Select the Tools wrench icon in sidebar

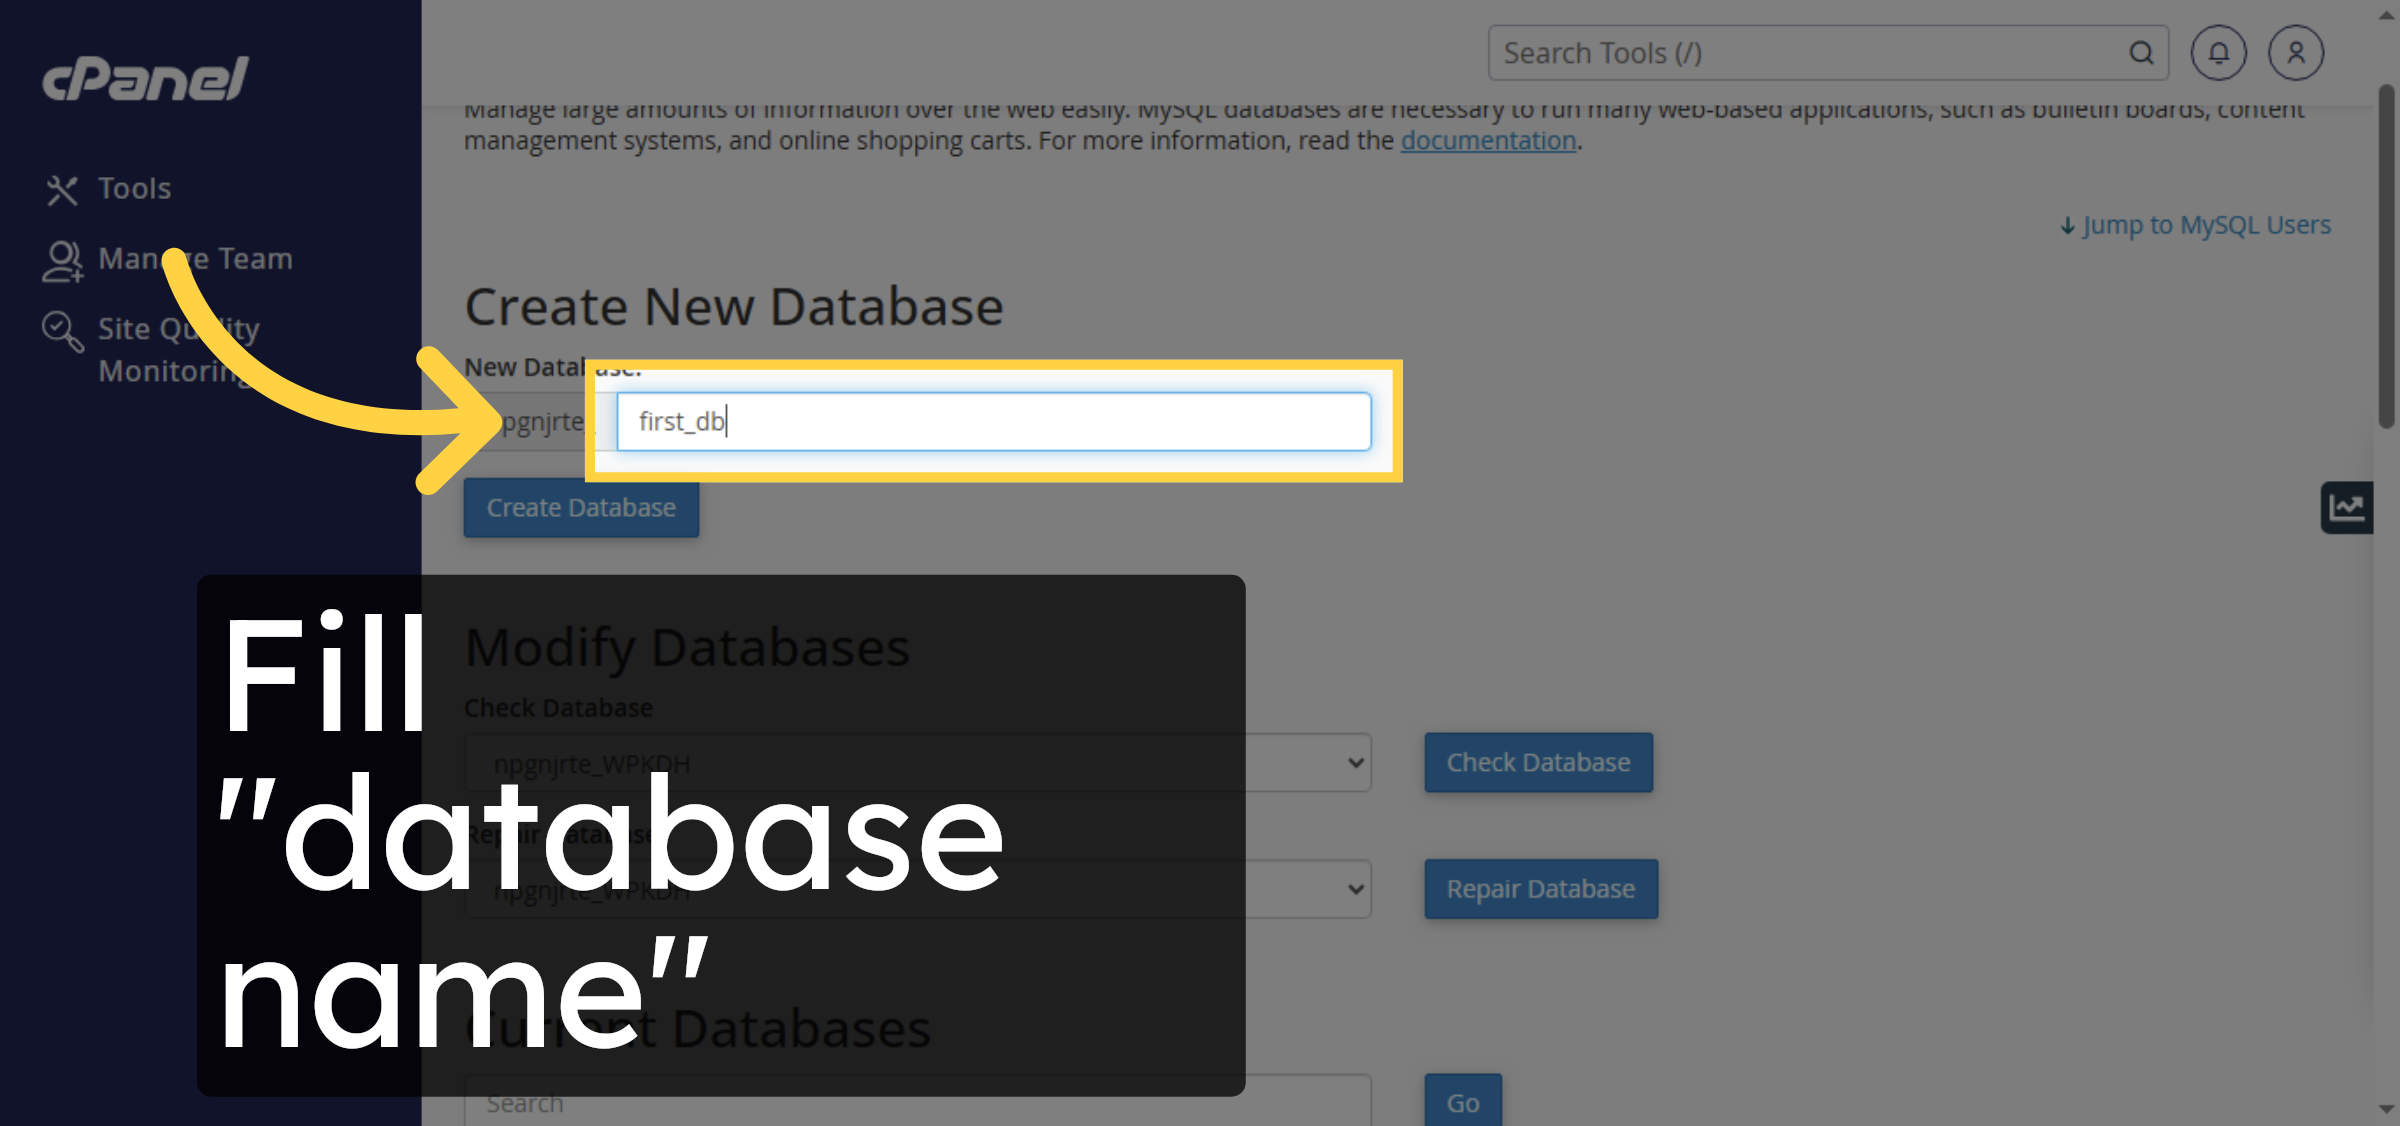(62, 188)
